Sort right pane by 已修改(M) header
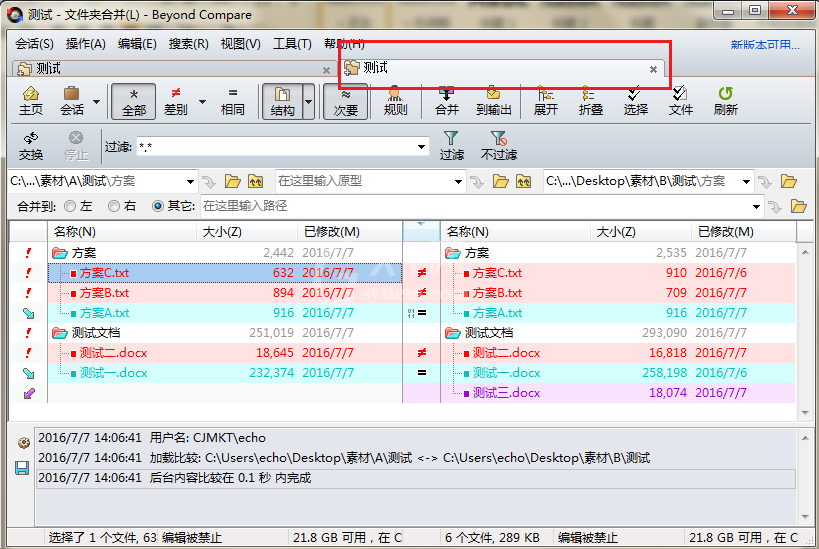This screenshot has width=819, height=549. pyautogui.click(x=744, y=231)
